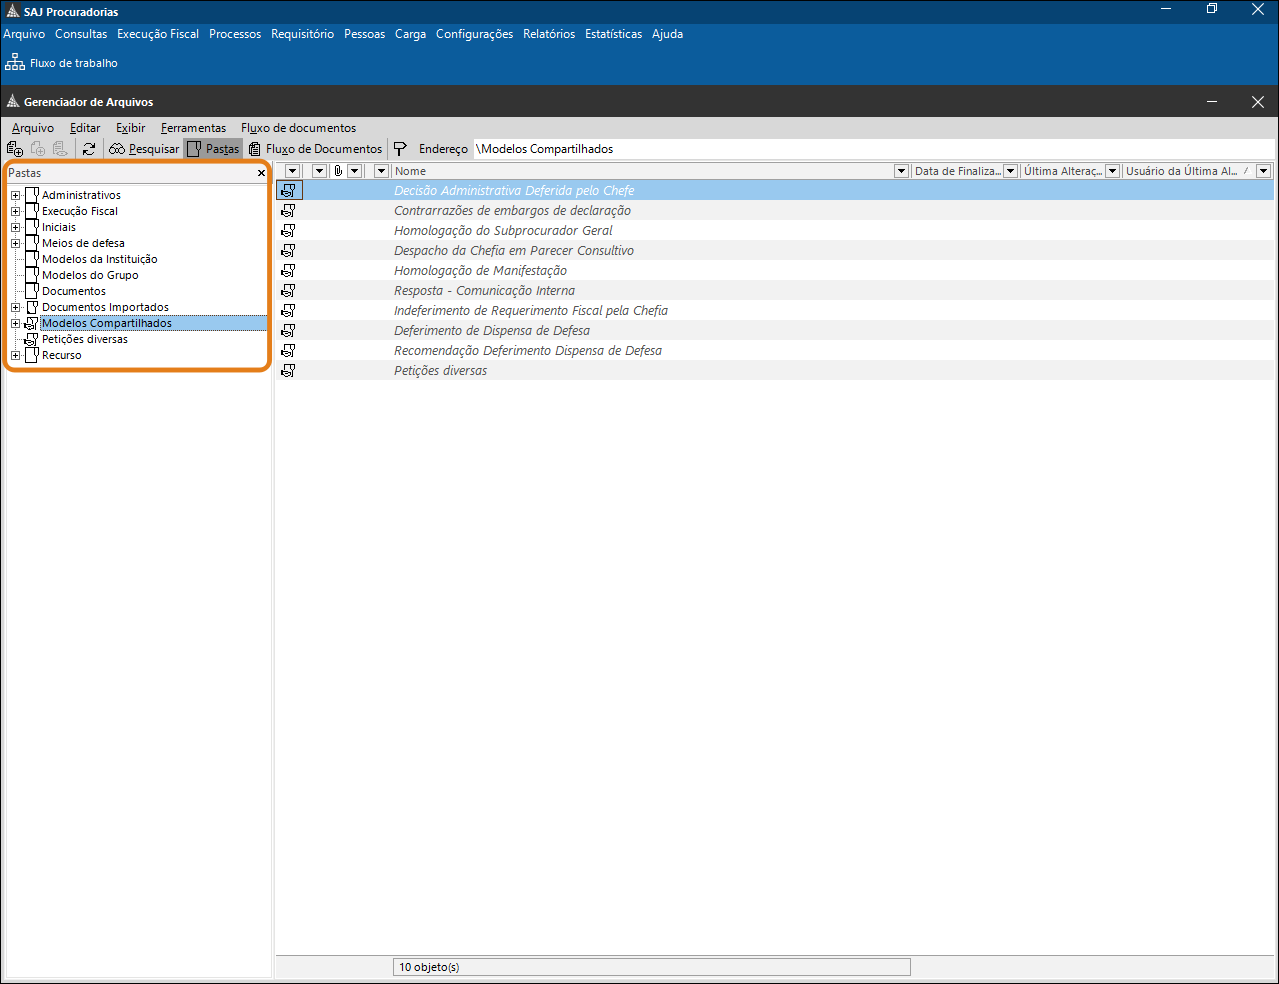
Task: Click the Fluxo de trabalho icon
Action: [15, 63]
